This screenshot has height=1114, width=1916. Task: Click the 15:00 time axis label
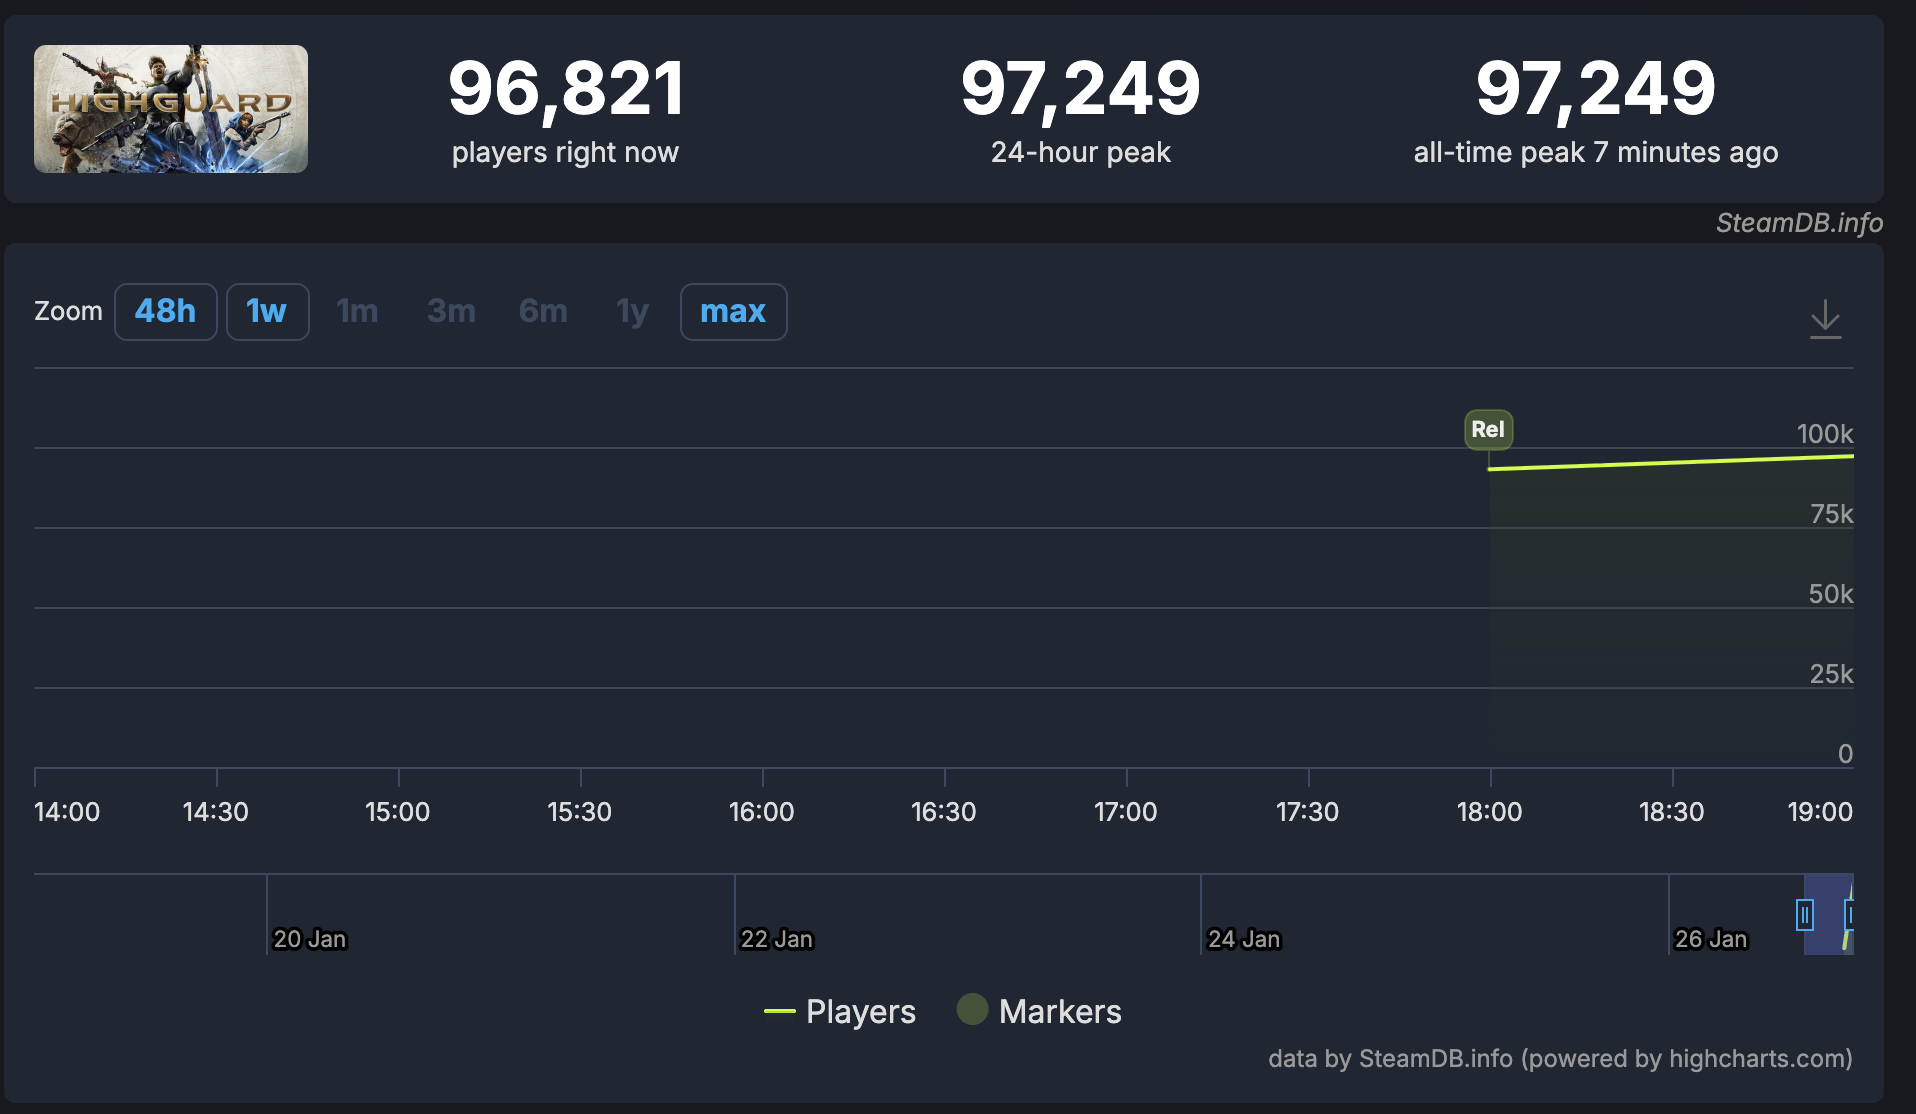[398, 812]
